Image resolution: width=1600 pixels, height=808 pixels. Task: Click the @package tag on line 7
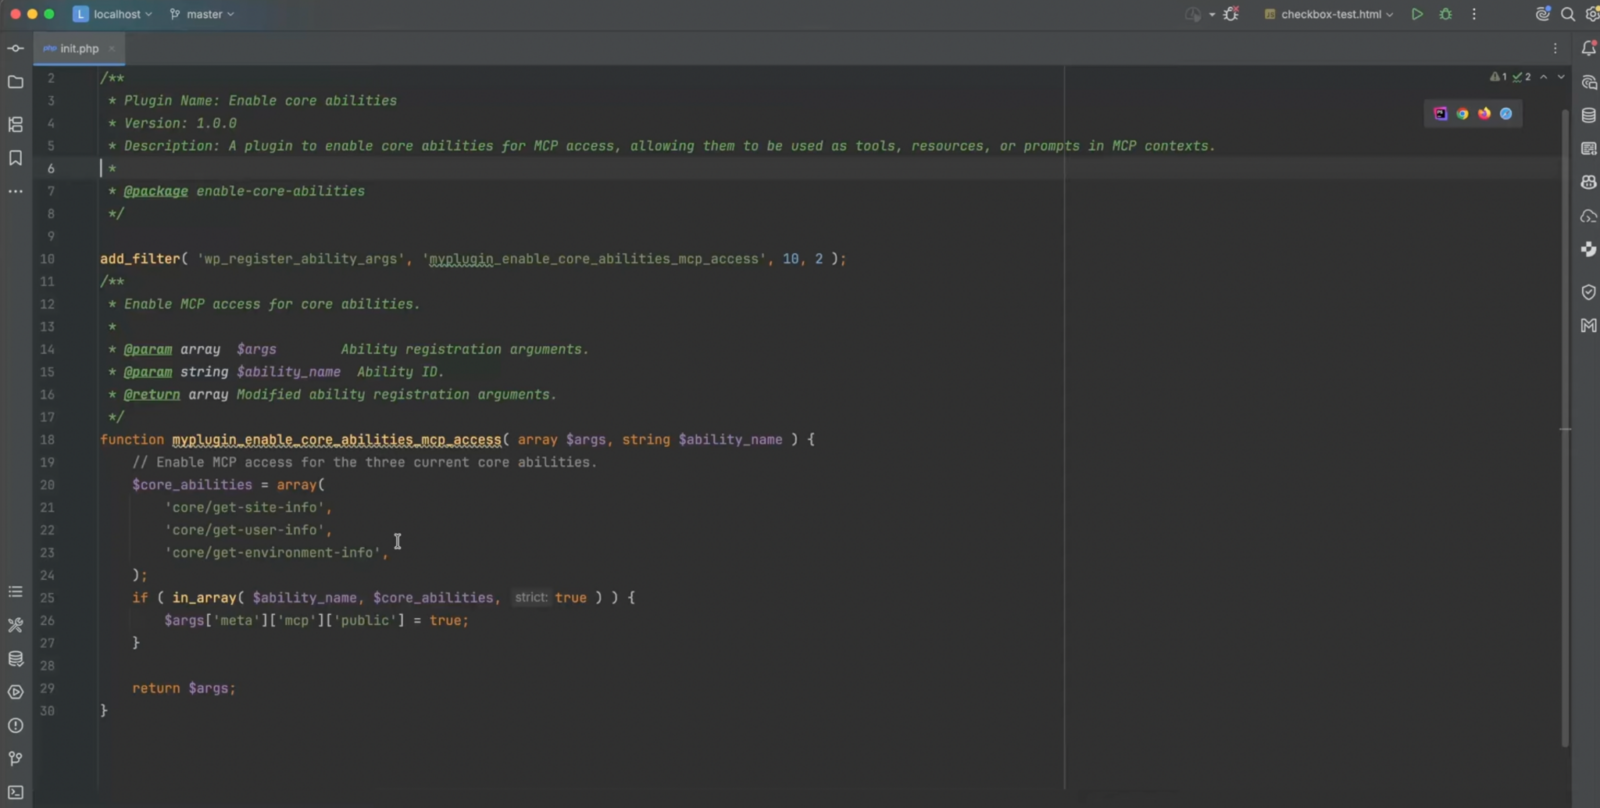coord(156,191)
